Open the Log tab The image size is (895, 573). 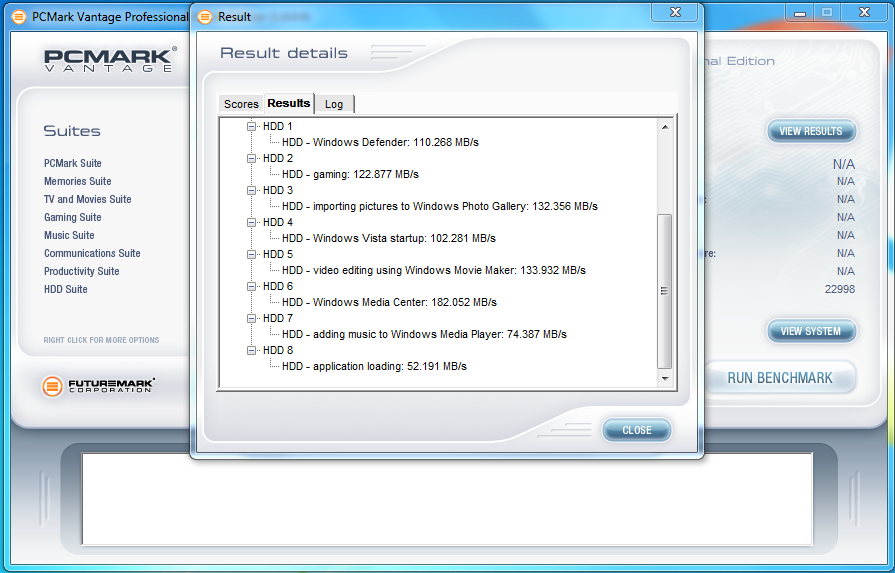coord(334,104)
